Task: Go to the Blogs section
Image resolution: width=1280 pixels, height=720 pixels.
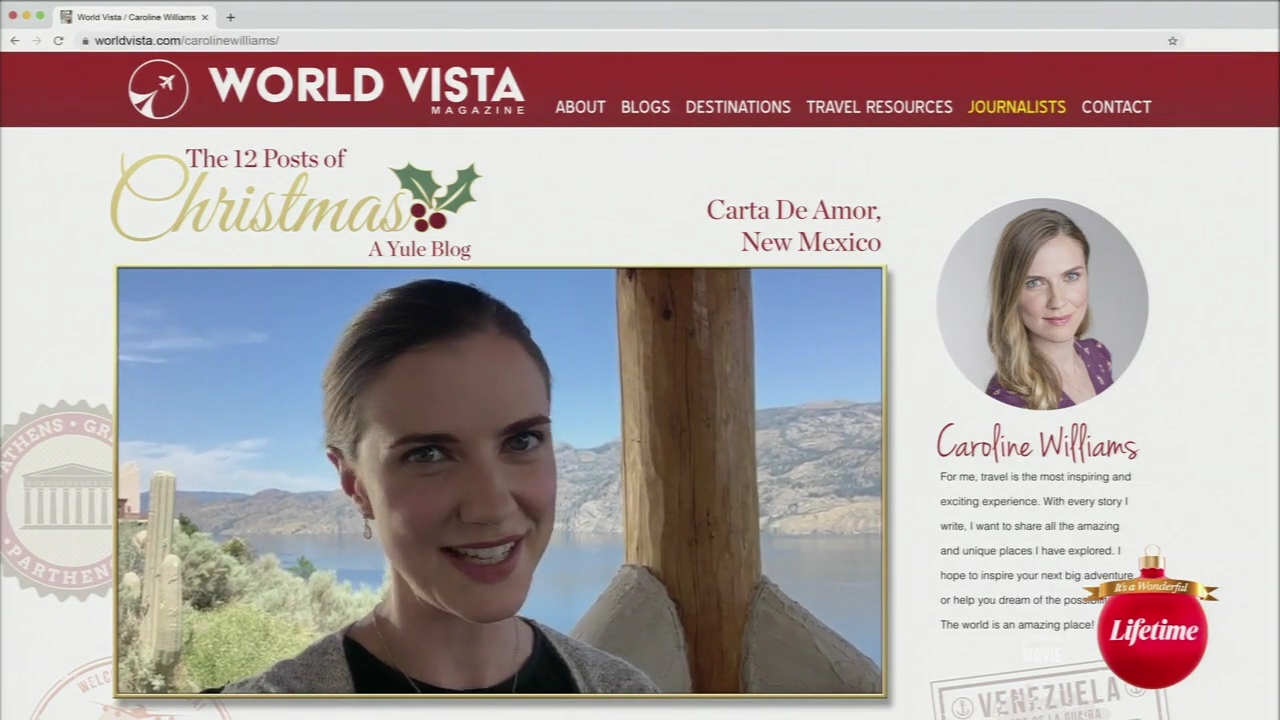Action: (645, 107)
